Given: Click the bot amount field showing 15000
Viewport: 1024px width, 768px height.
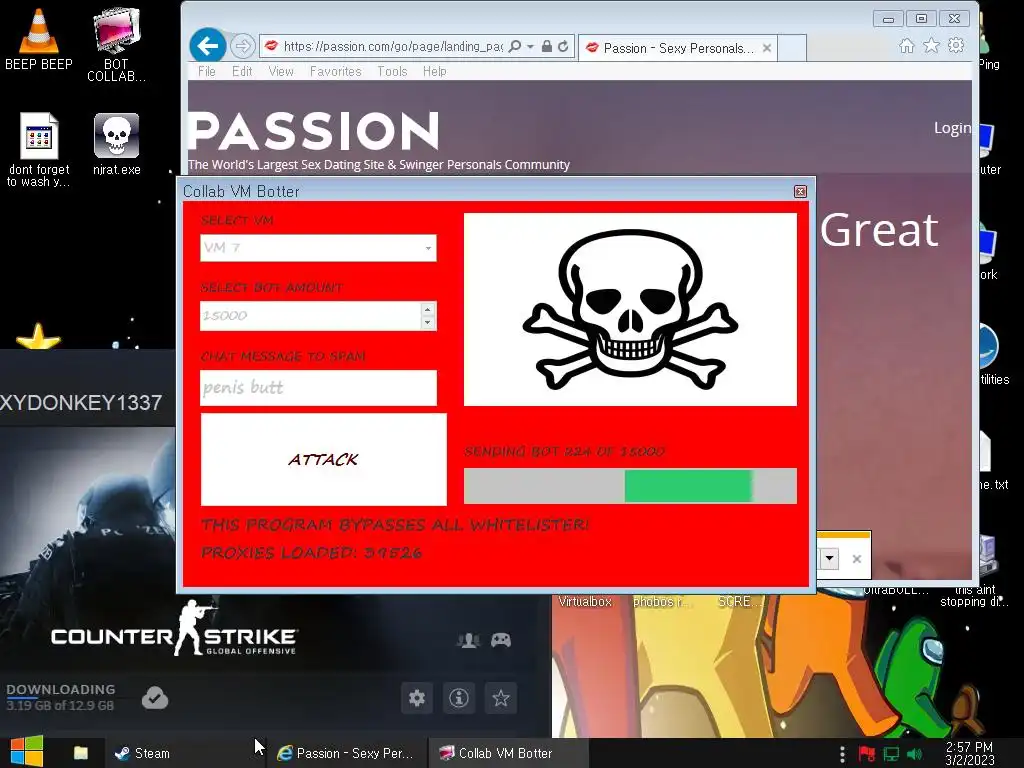Looking at the screenshot, I should [311, 316].
